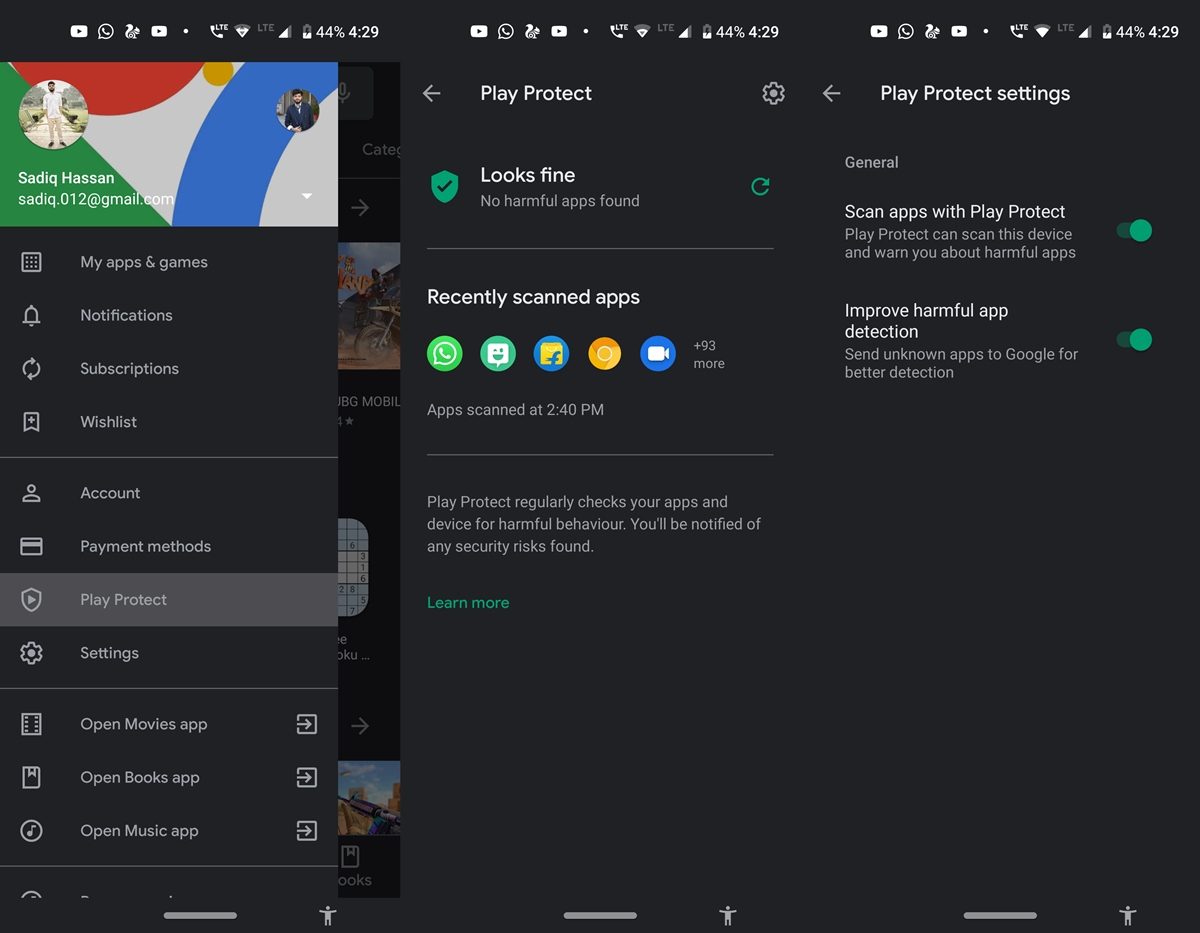Open Wishlist menu item
The image size is (1200, 933).
(x=169, y=421)
